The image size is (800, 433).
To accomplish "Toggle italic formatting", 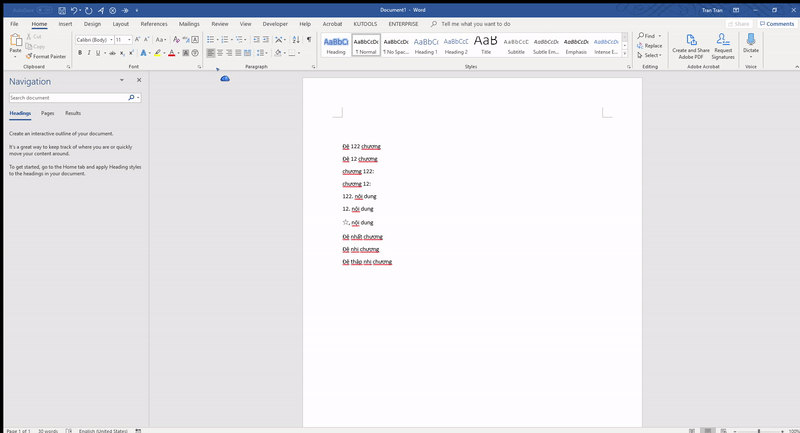I will tap(91, 53).
